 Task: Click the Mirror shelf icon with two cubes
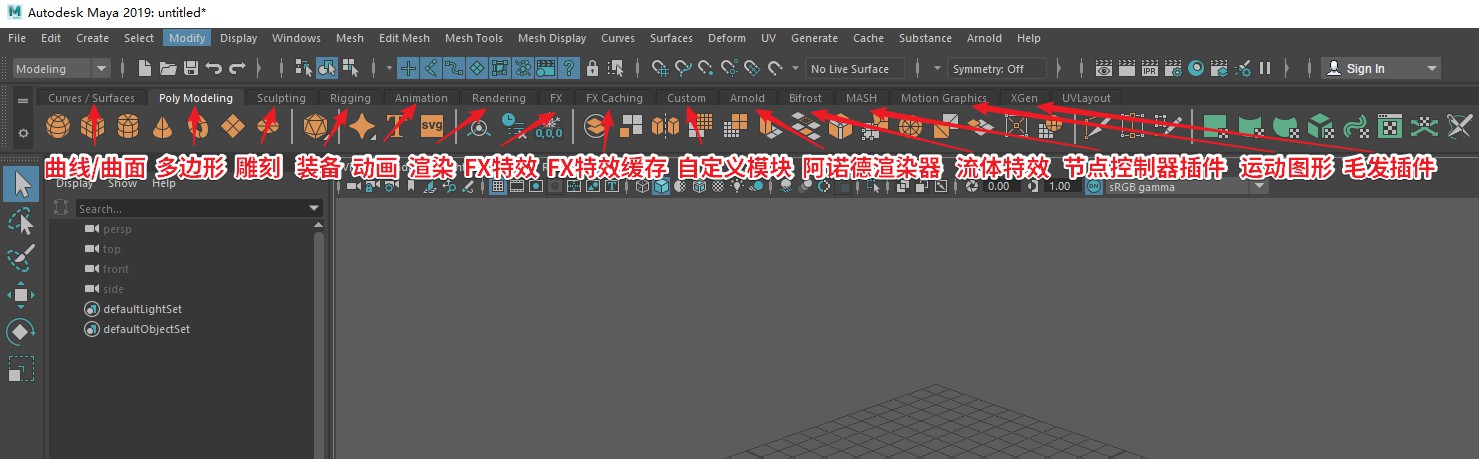665,127
